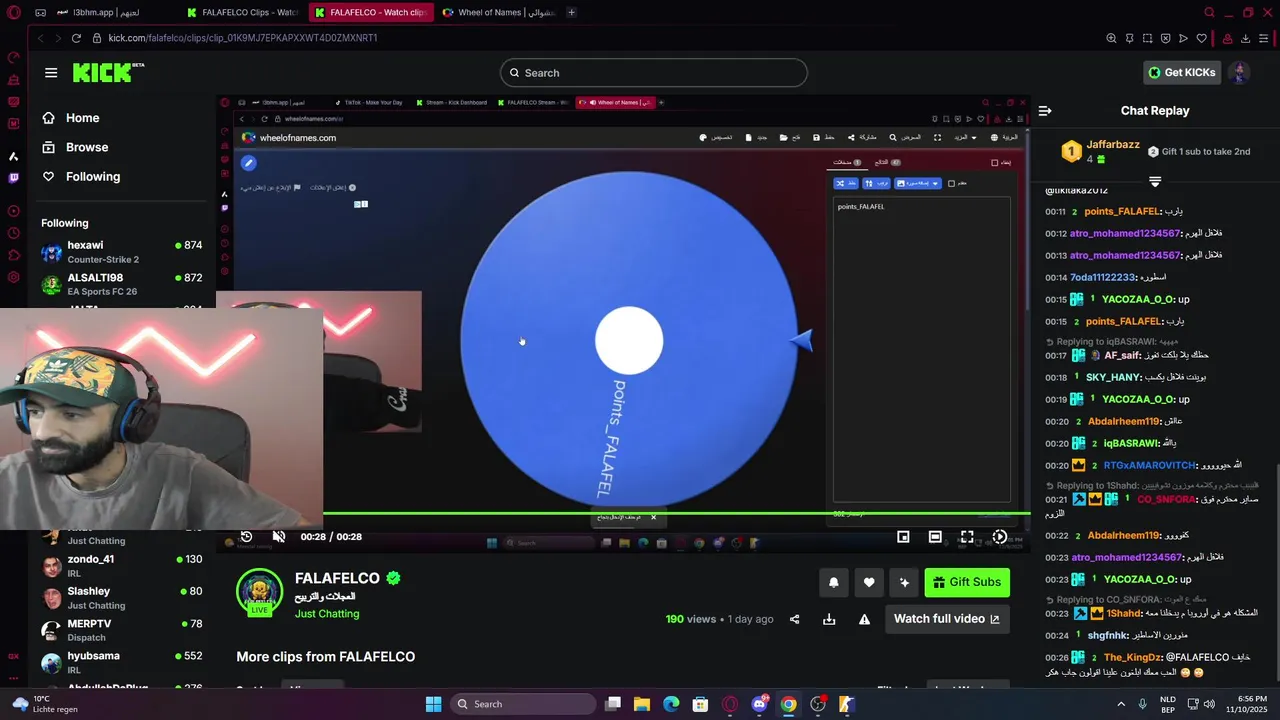Click username SKY_HANY in chat

click(x=1113, y=377)
